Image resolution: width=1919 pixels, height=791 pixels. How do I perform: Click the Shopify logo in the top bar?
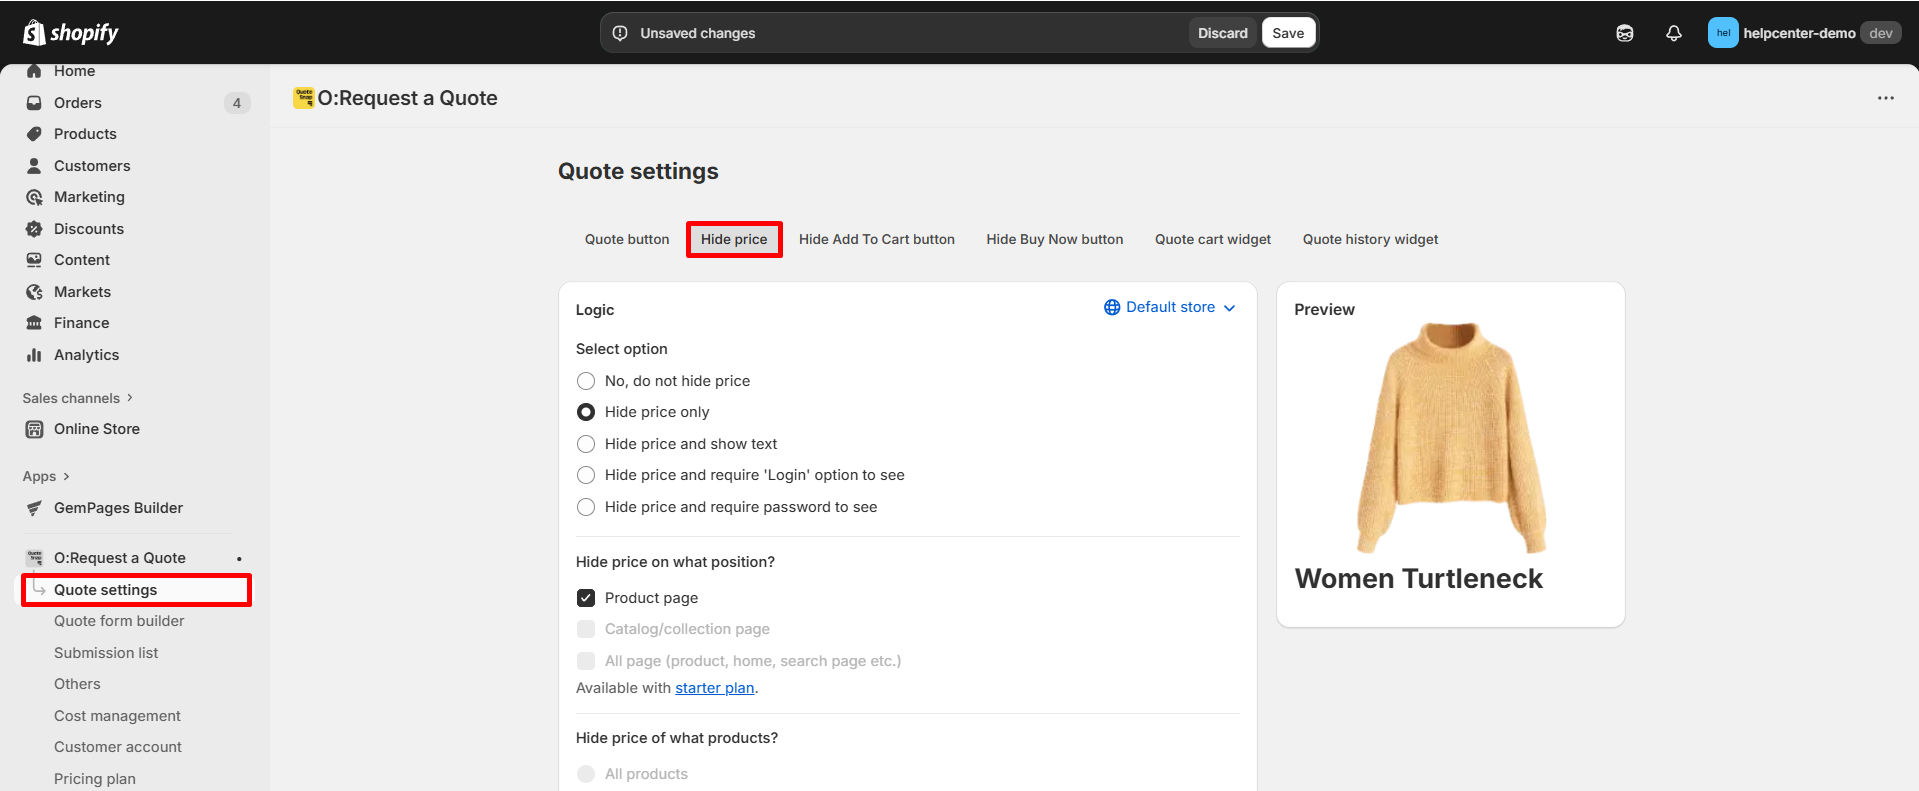point(70,33)
